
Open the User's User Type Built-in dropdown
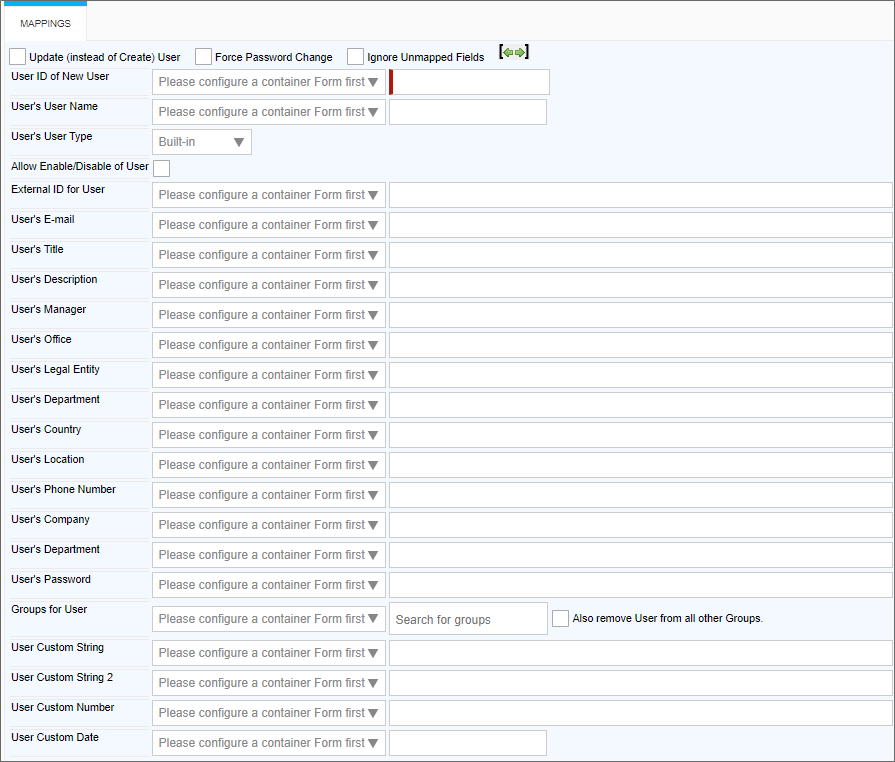[201, 142]
